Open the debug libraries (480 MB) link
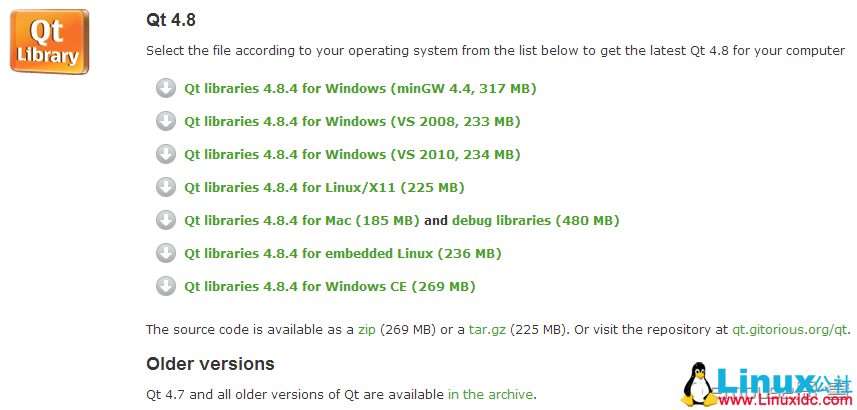Screen dimensions: 857x410 (x=536, y=220)
